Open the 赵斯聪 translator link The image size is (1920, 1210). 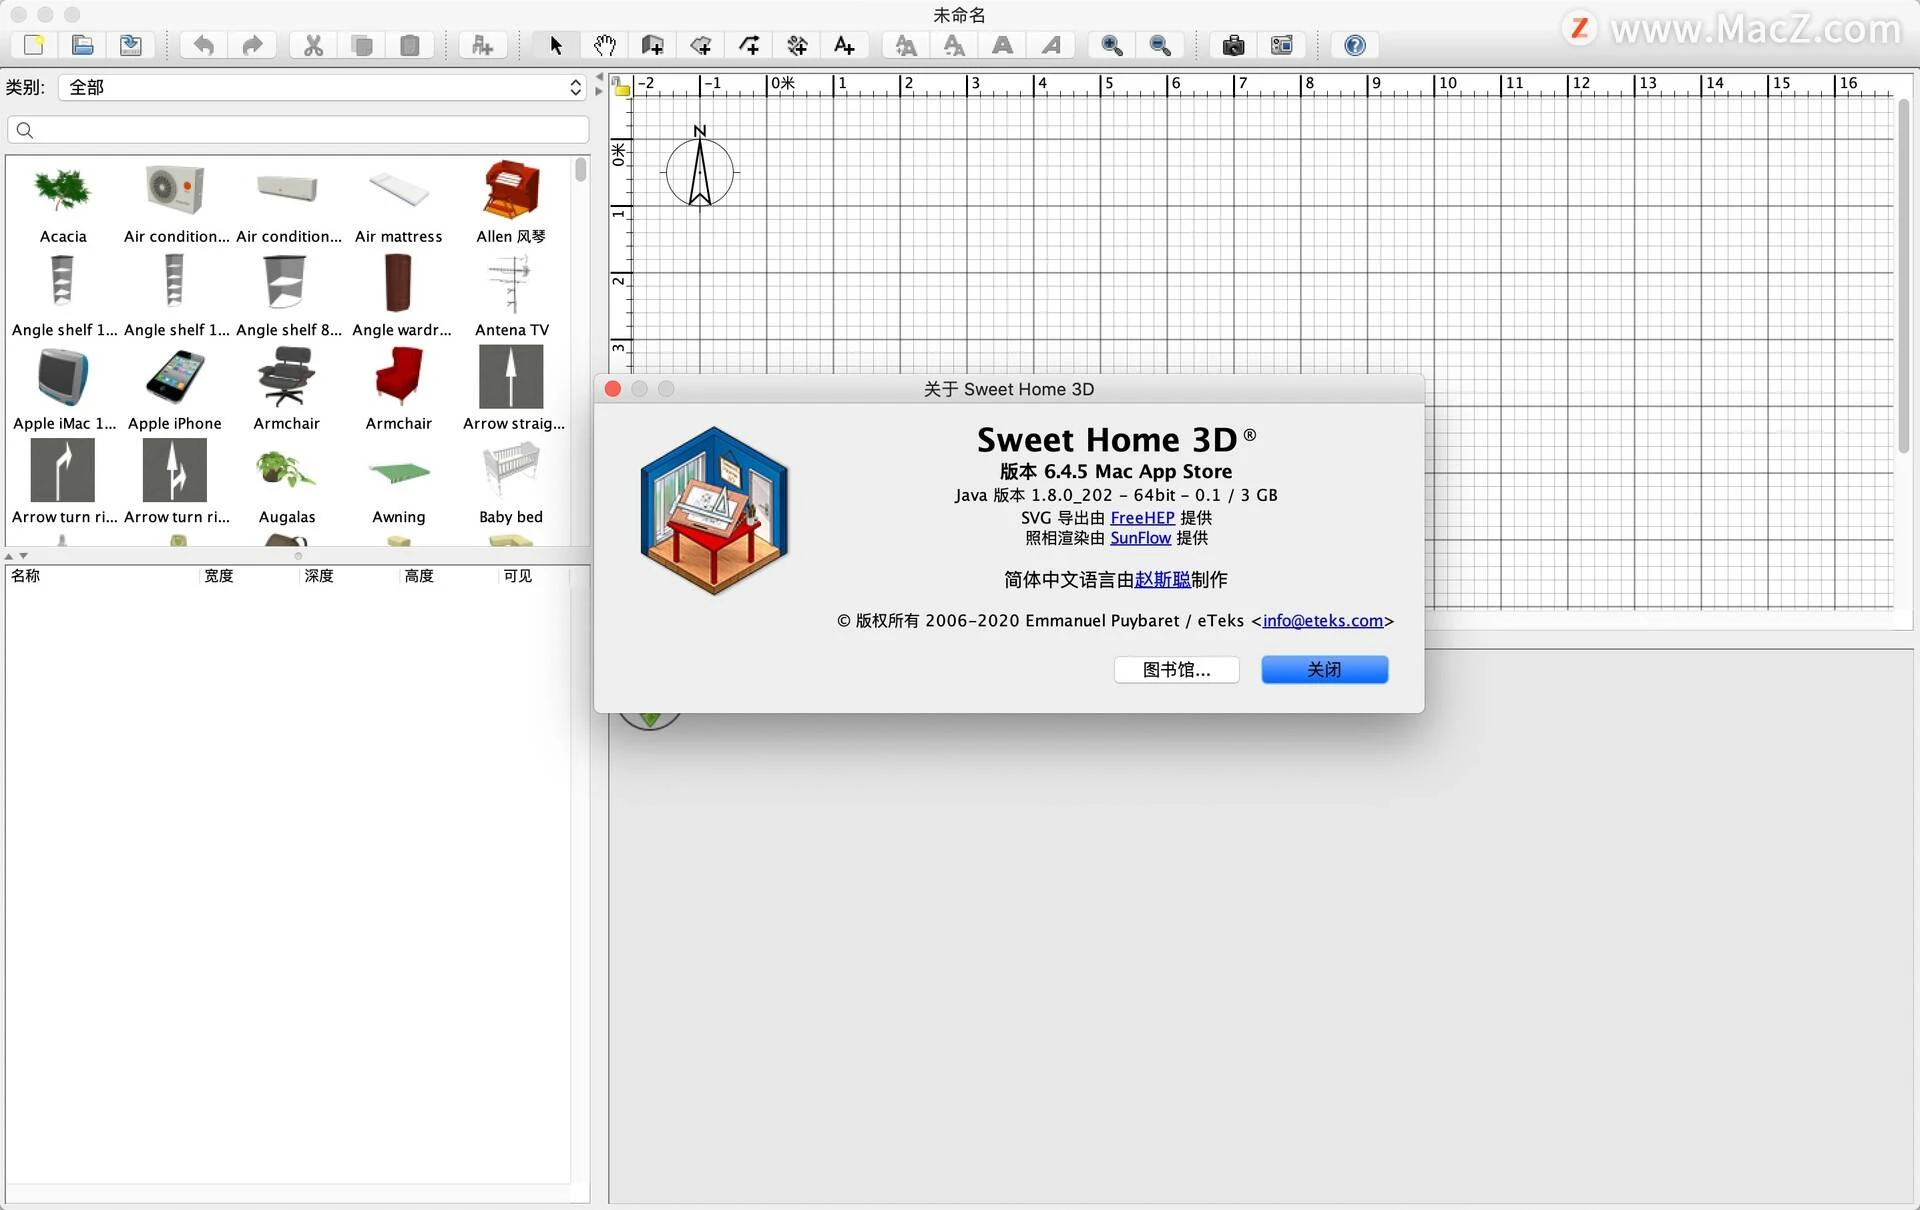pos(1162,580)
